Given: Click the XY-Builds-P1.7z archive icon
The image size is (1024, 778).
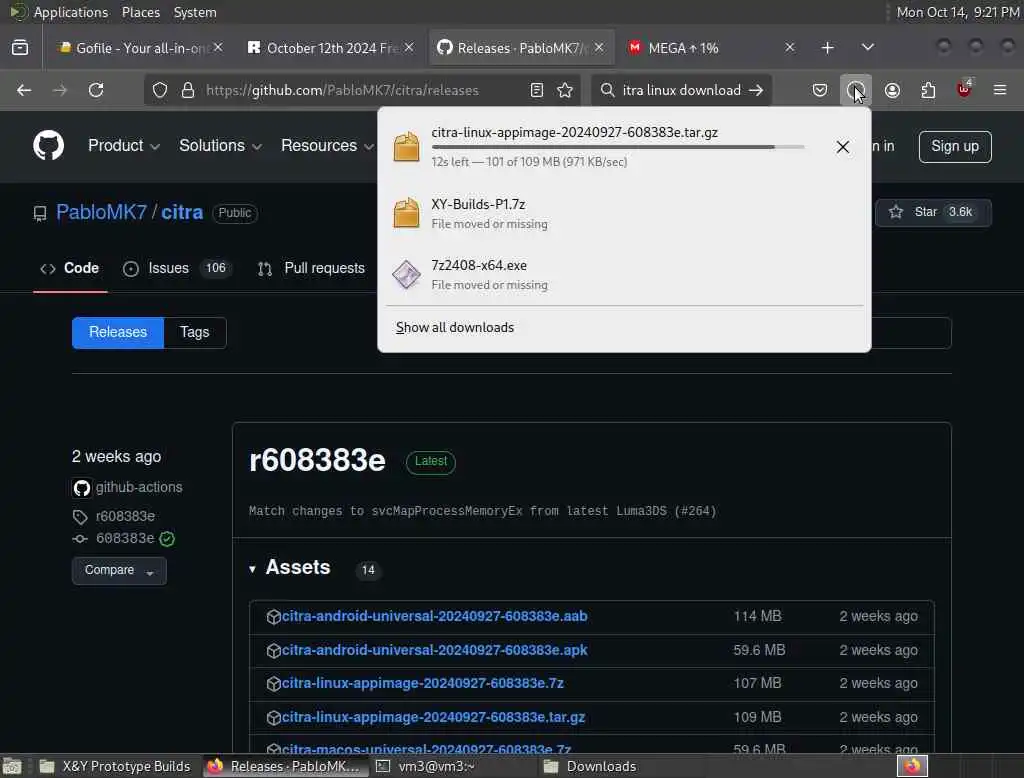Looking at the screenshot, I should pos(406,212).
